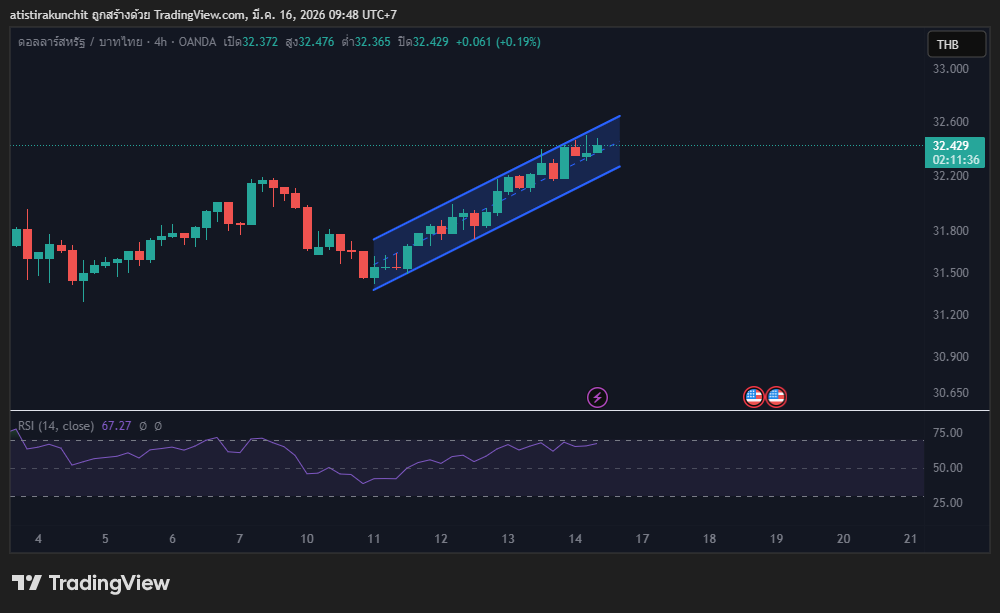Click the 75.00 level on the RSI scale

[x=948, y=433]
